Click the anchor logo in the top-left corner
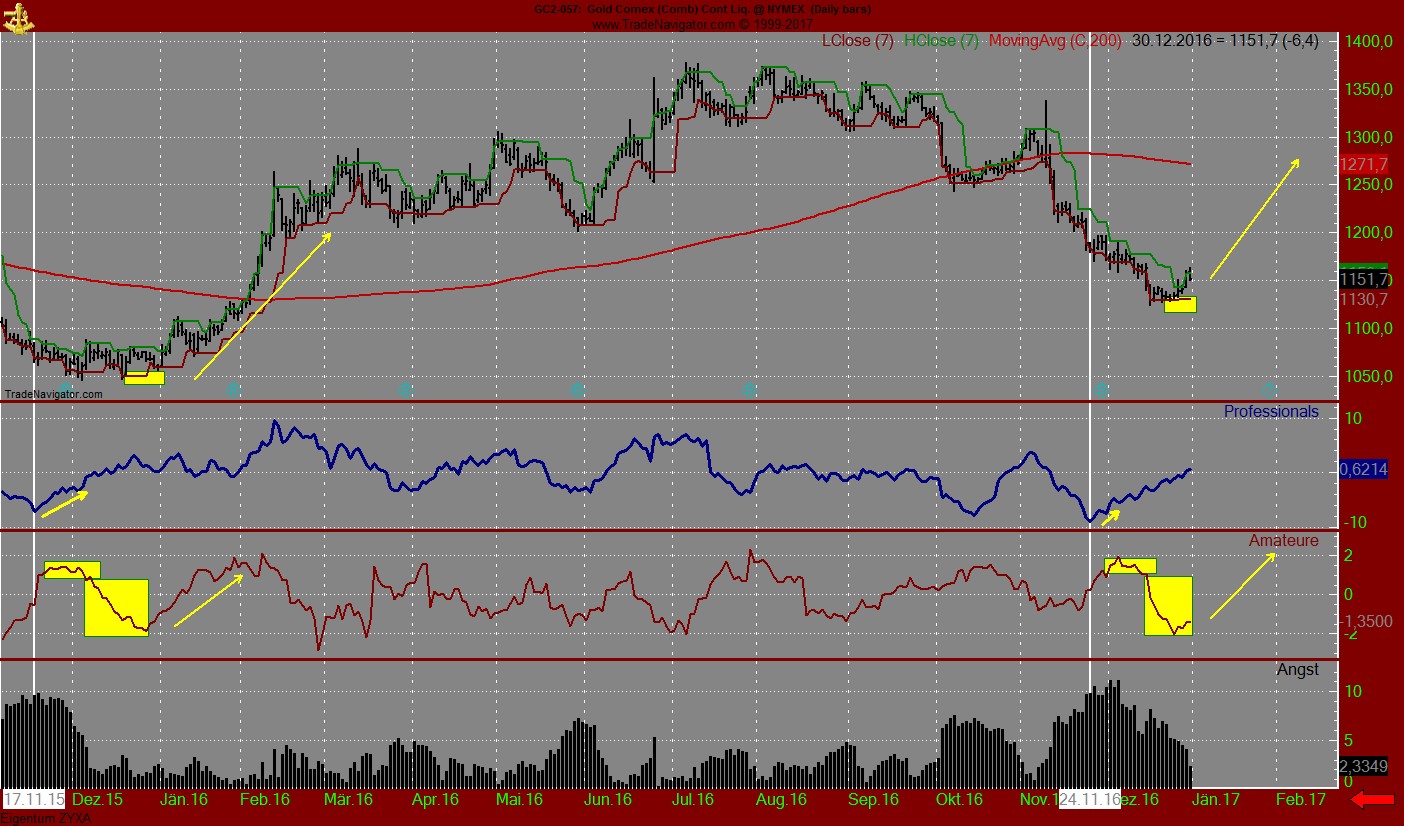 pyautogui.click(x=18, y=16)
